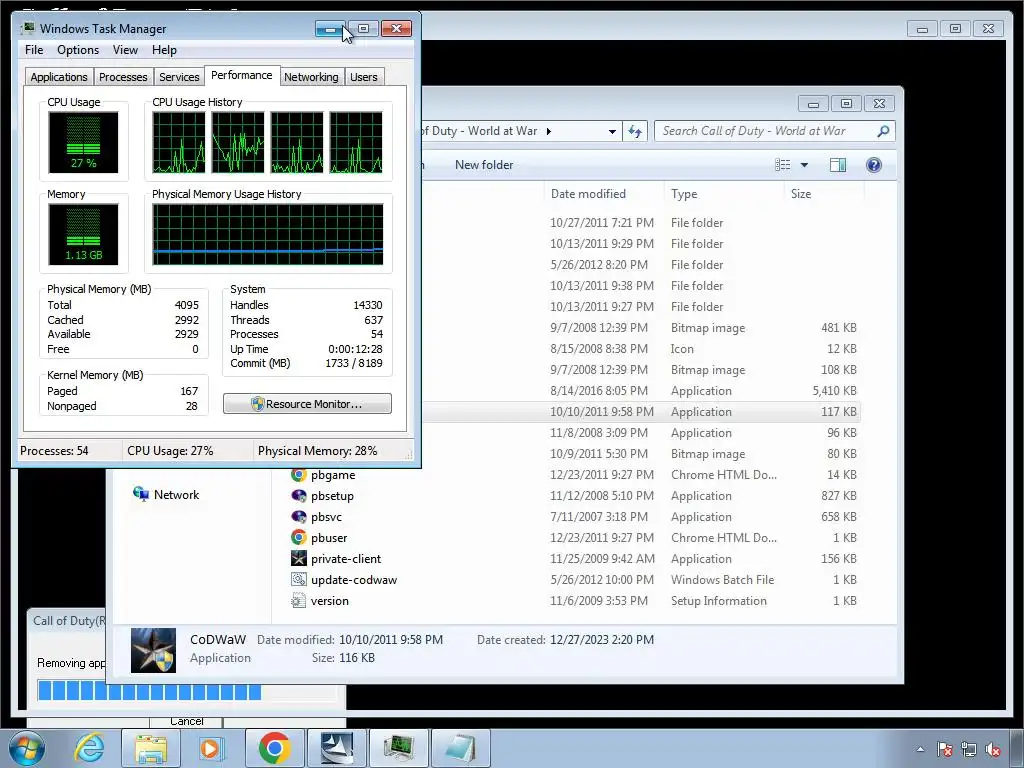
Task: Select the pbgame file icon
Action: (x=298, y=475)
